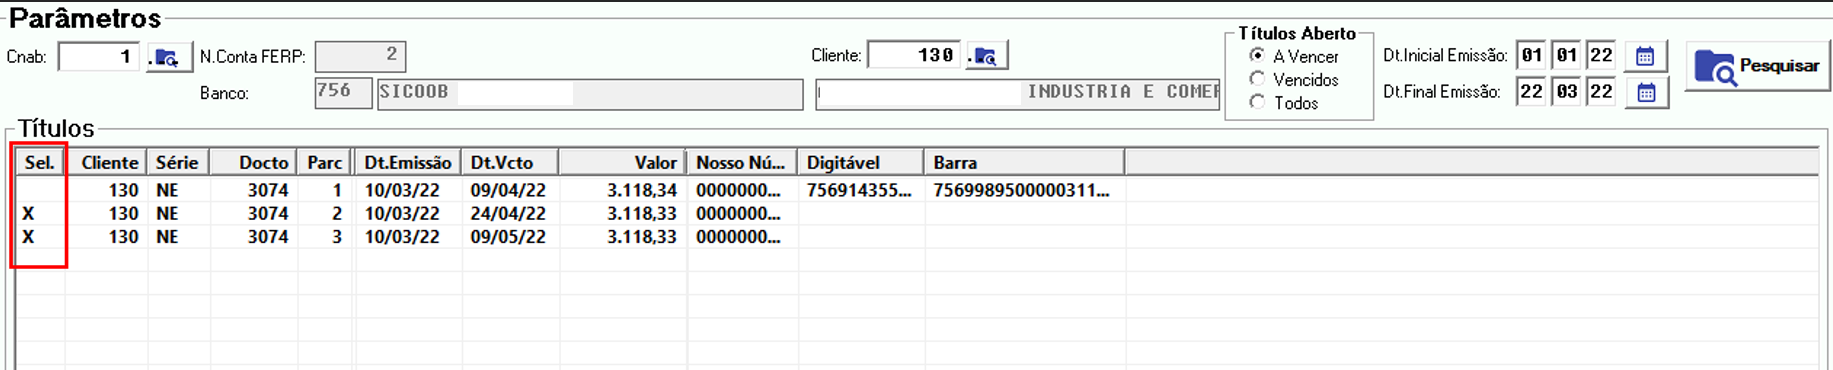Toggle selection mark on parcela 2 row
Screen dimensions: 1833x370
40,213
